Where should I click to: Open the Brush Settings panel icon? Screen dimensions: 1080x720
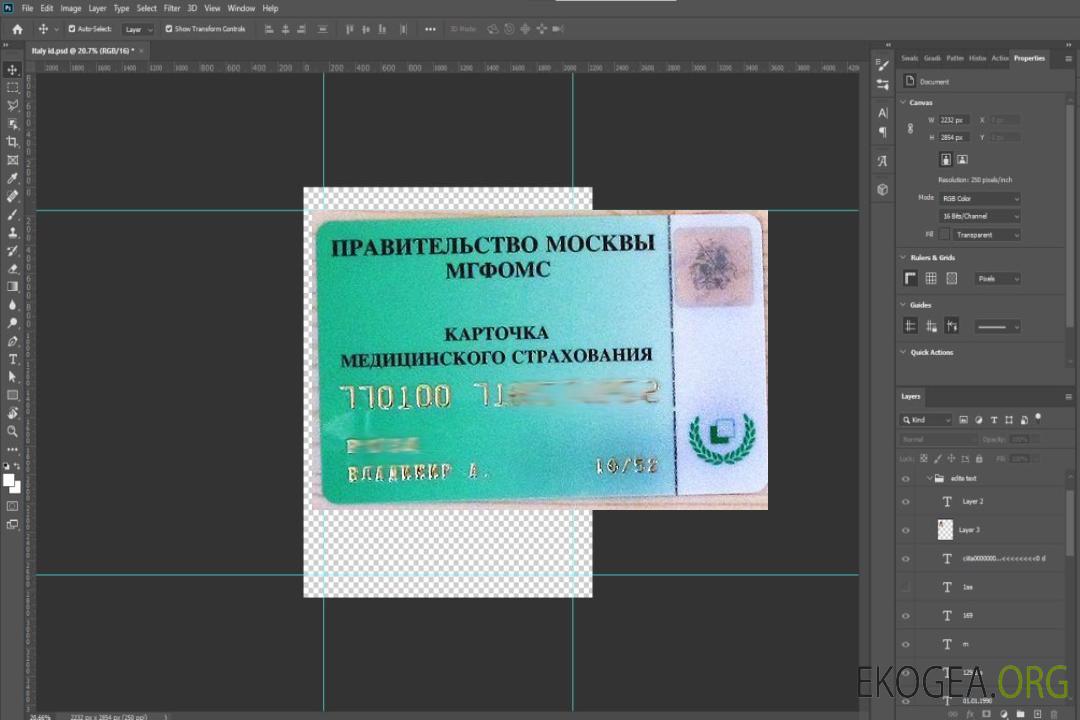[x=882, y=65]
